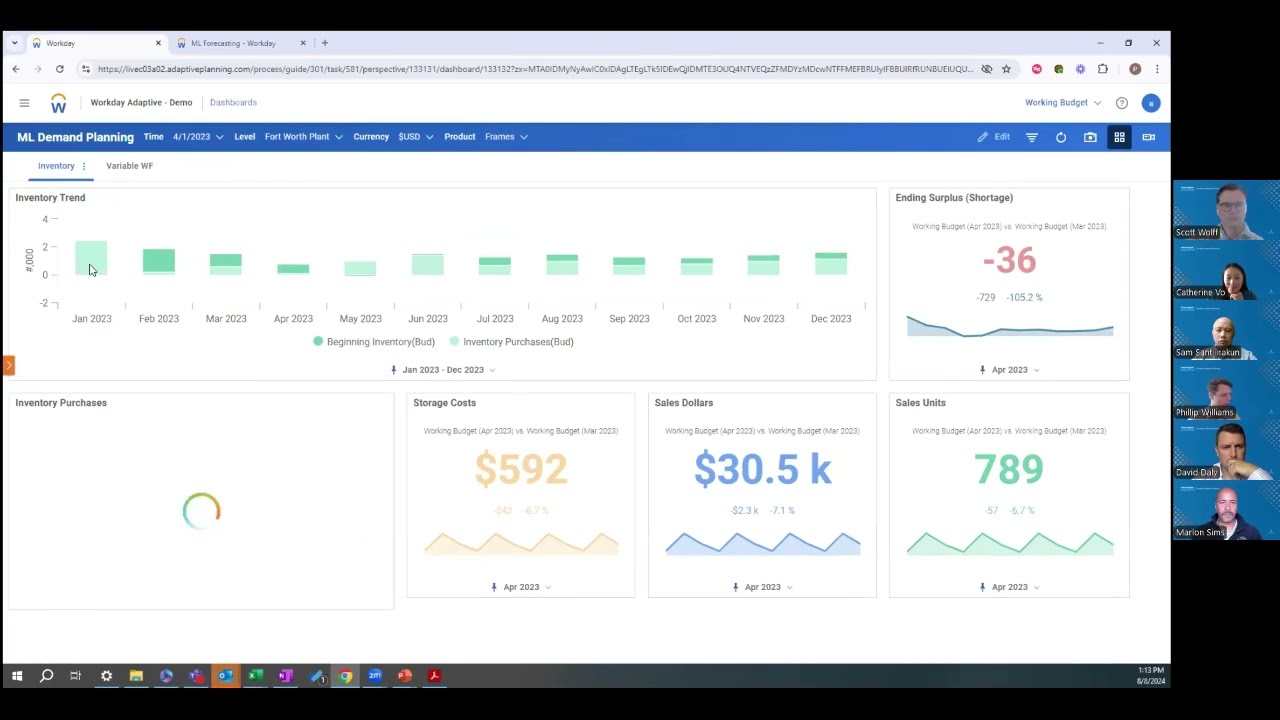Open the Inventory tab options menu

click(84, 166)
